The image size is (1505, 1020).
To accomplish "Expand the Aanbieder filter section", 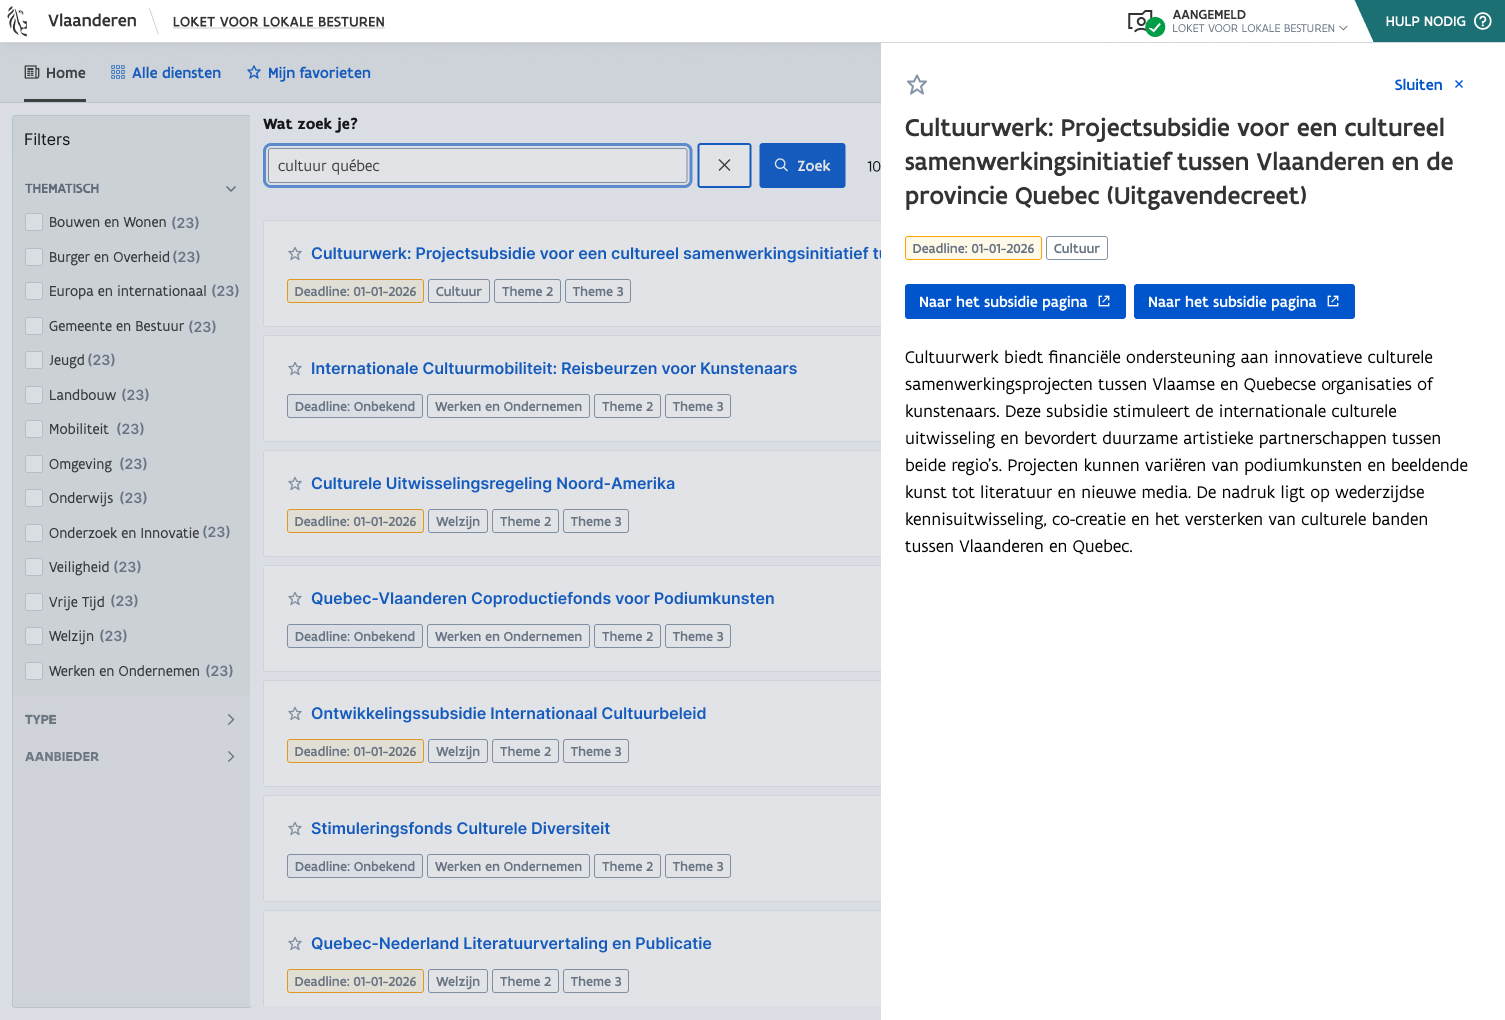I will point(231,757).
